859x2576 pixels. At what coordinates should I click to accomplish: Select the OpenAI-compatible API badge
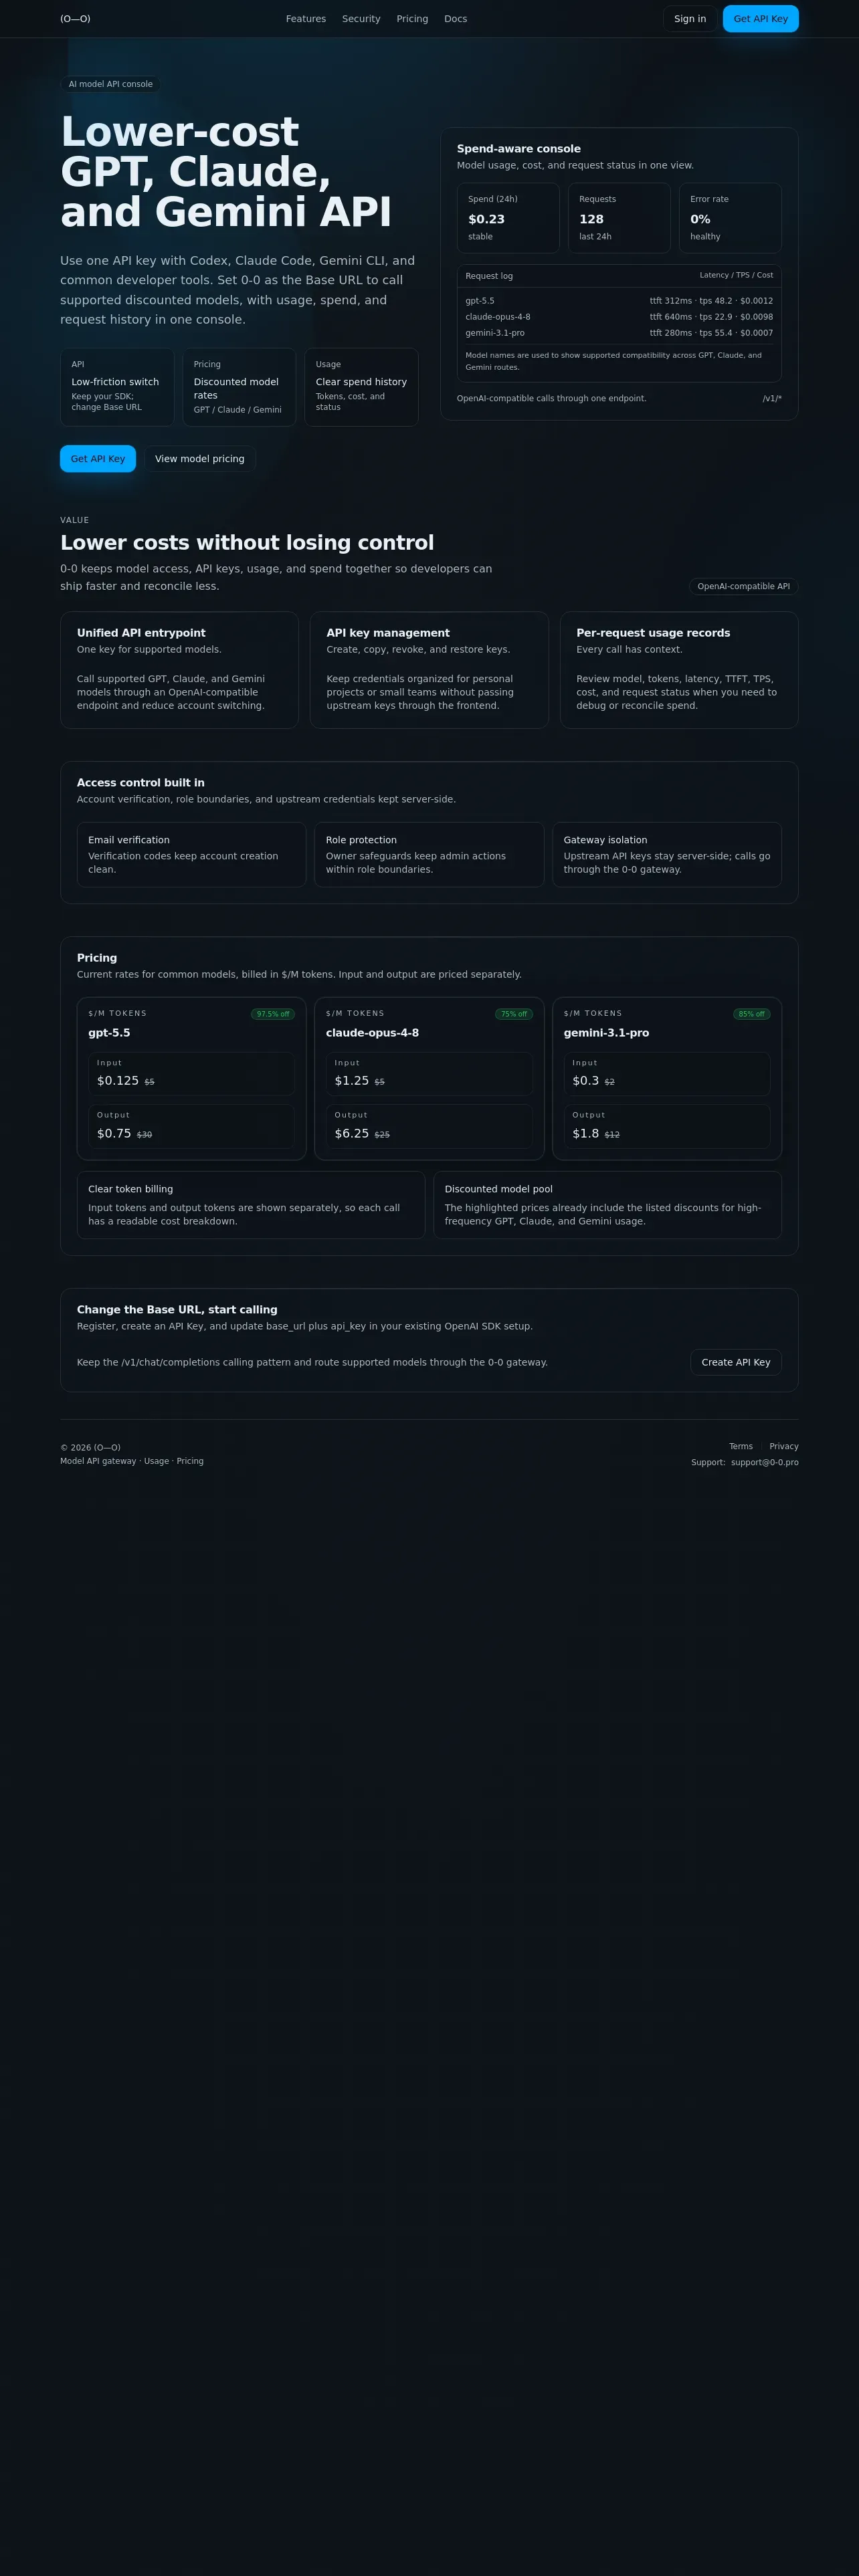pos(743,587)
